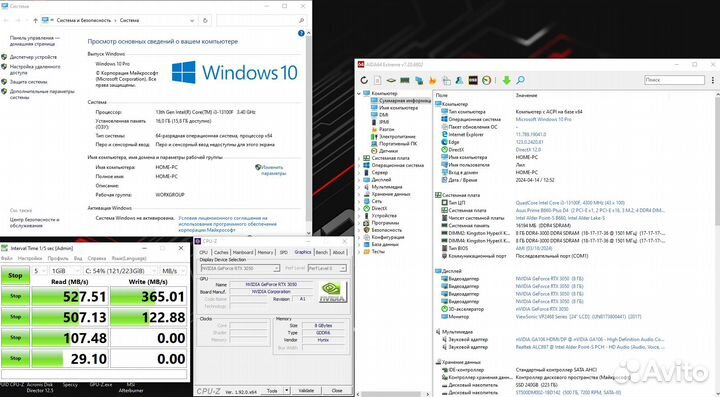Open the Настройки menu in CrystalDiskMark
The width and height of the screenshot is (720, 397).
(30, 258)
